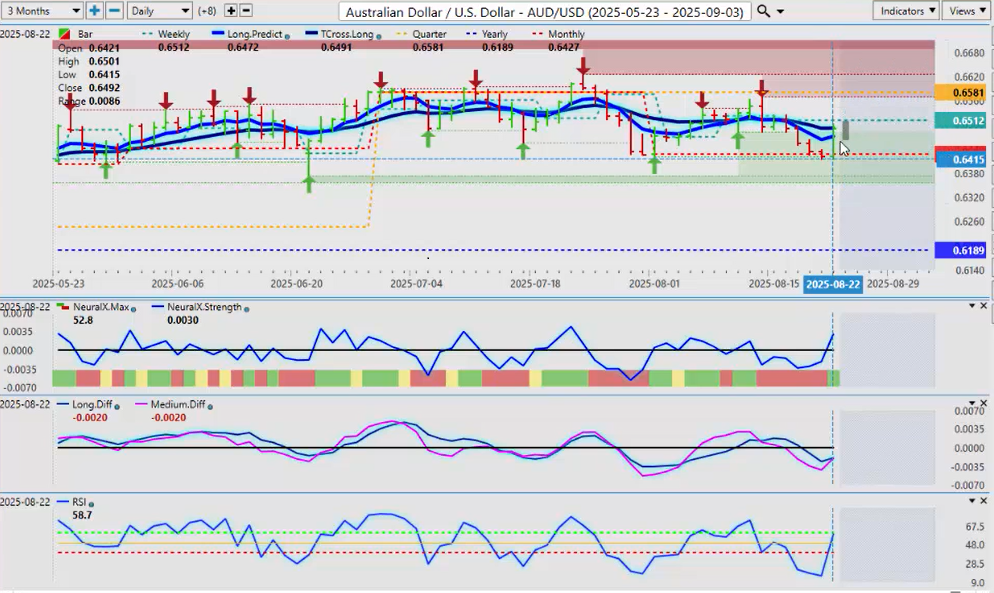This screenshot has width=994, height=593.
Task: Click the 0.6581 orange price label
Action: coord(961,93)
